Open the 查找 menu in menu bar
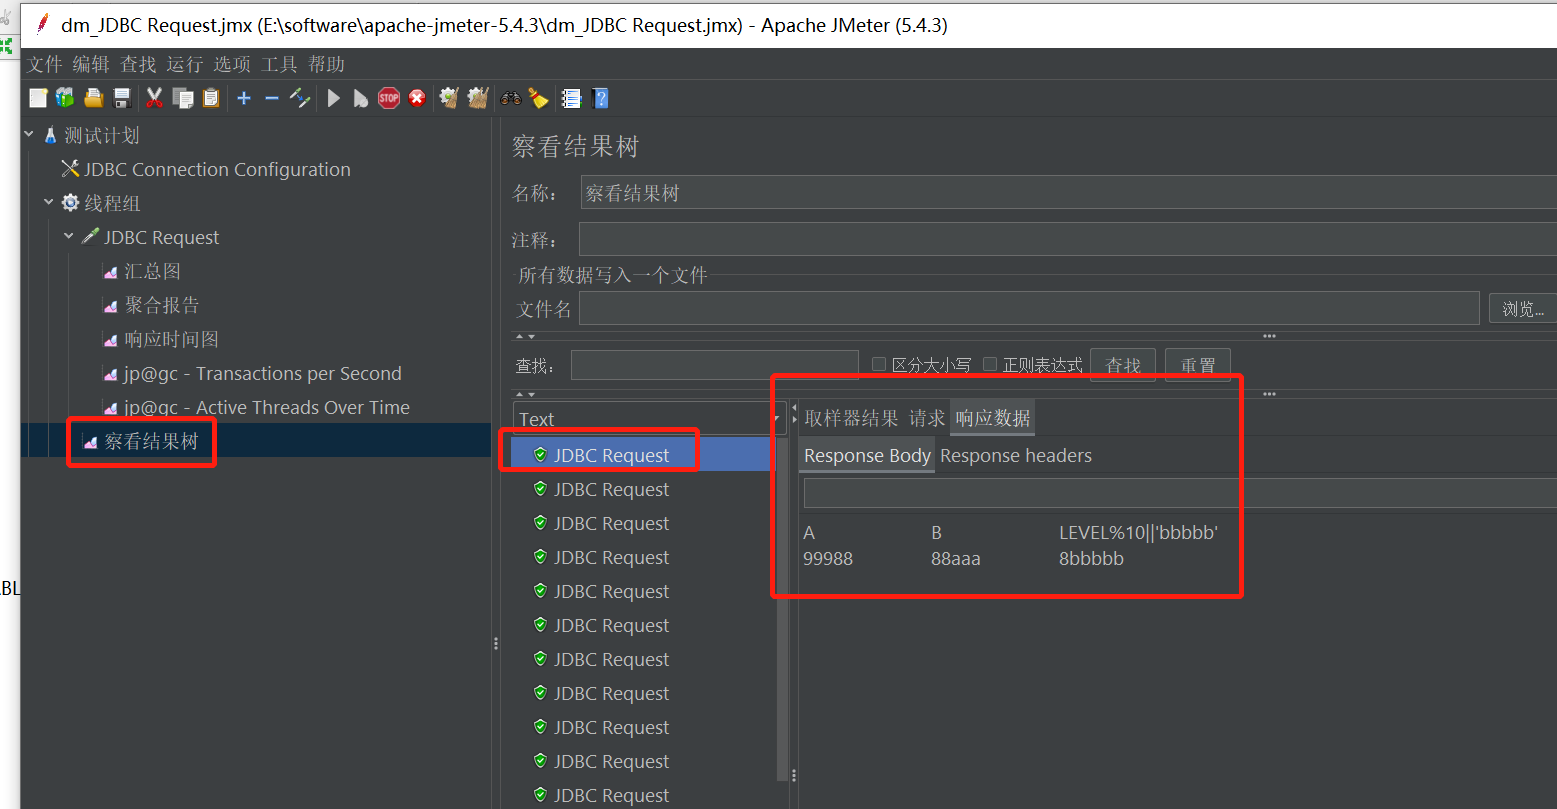The image size is (1557, 809). point(138,64)
